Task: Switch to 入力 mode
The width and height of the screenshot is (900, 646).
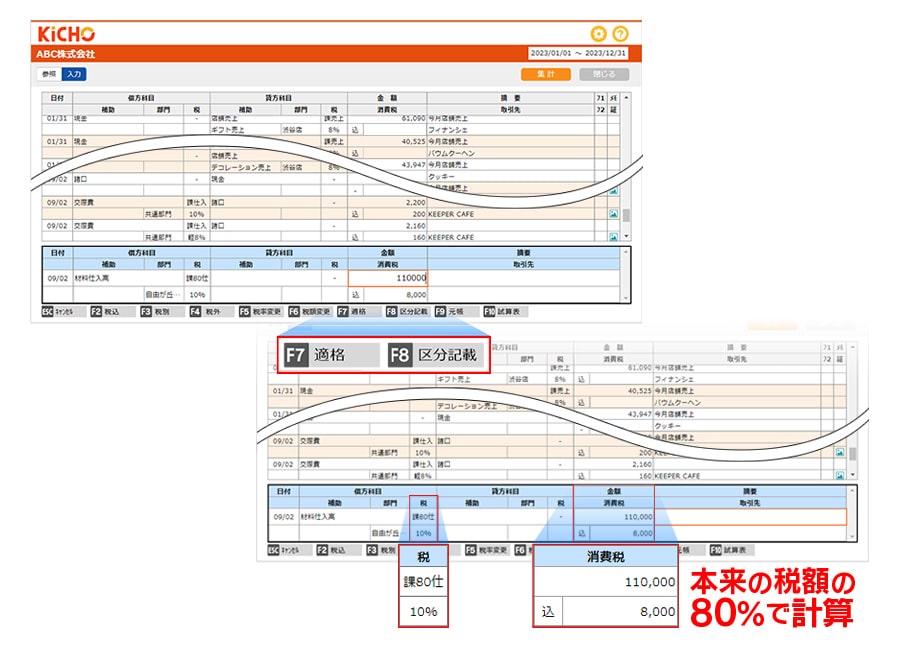Action: point(72,74)
